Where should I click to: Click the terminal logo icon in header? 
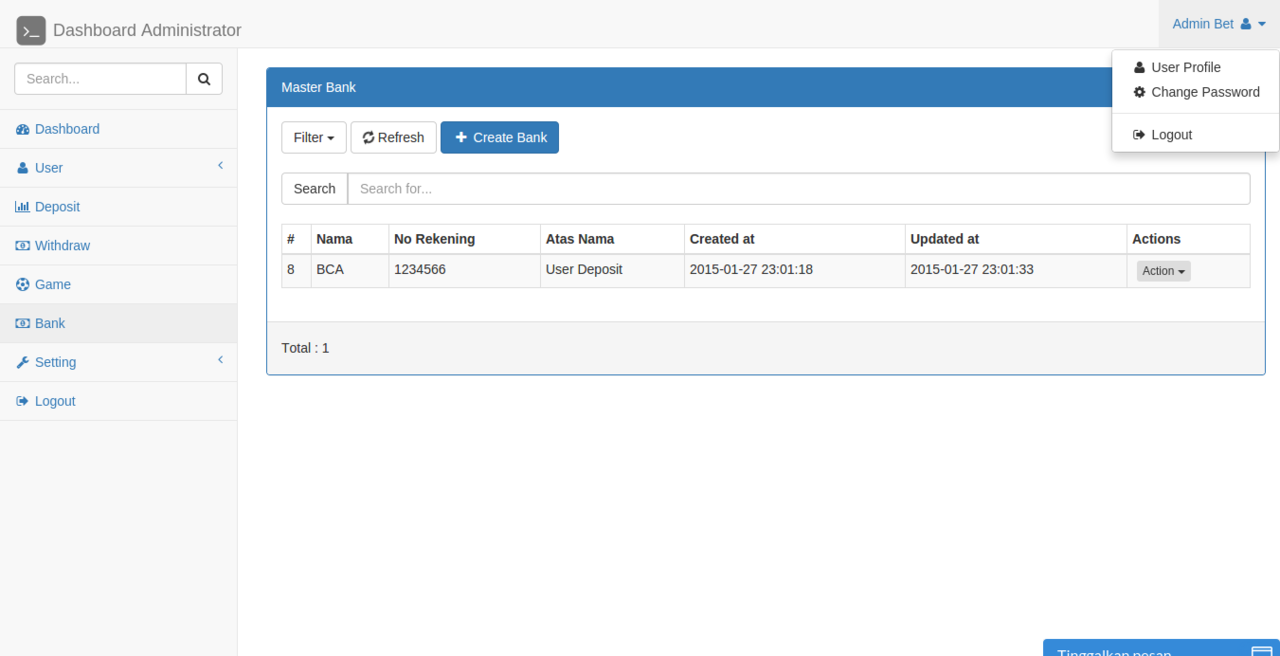(31, 31)
